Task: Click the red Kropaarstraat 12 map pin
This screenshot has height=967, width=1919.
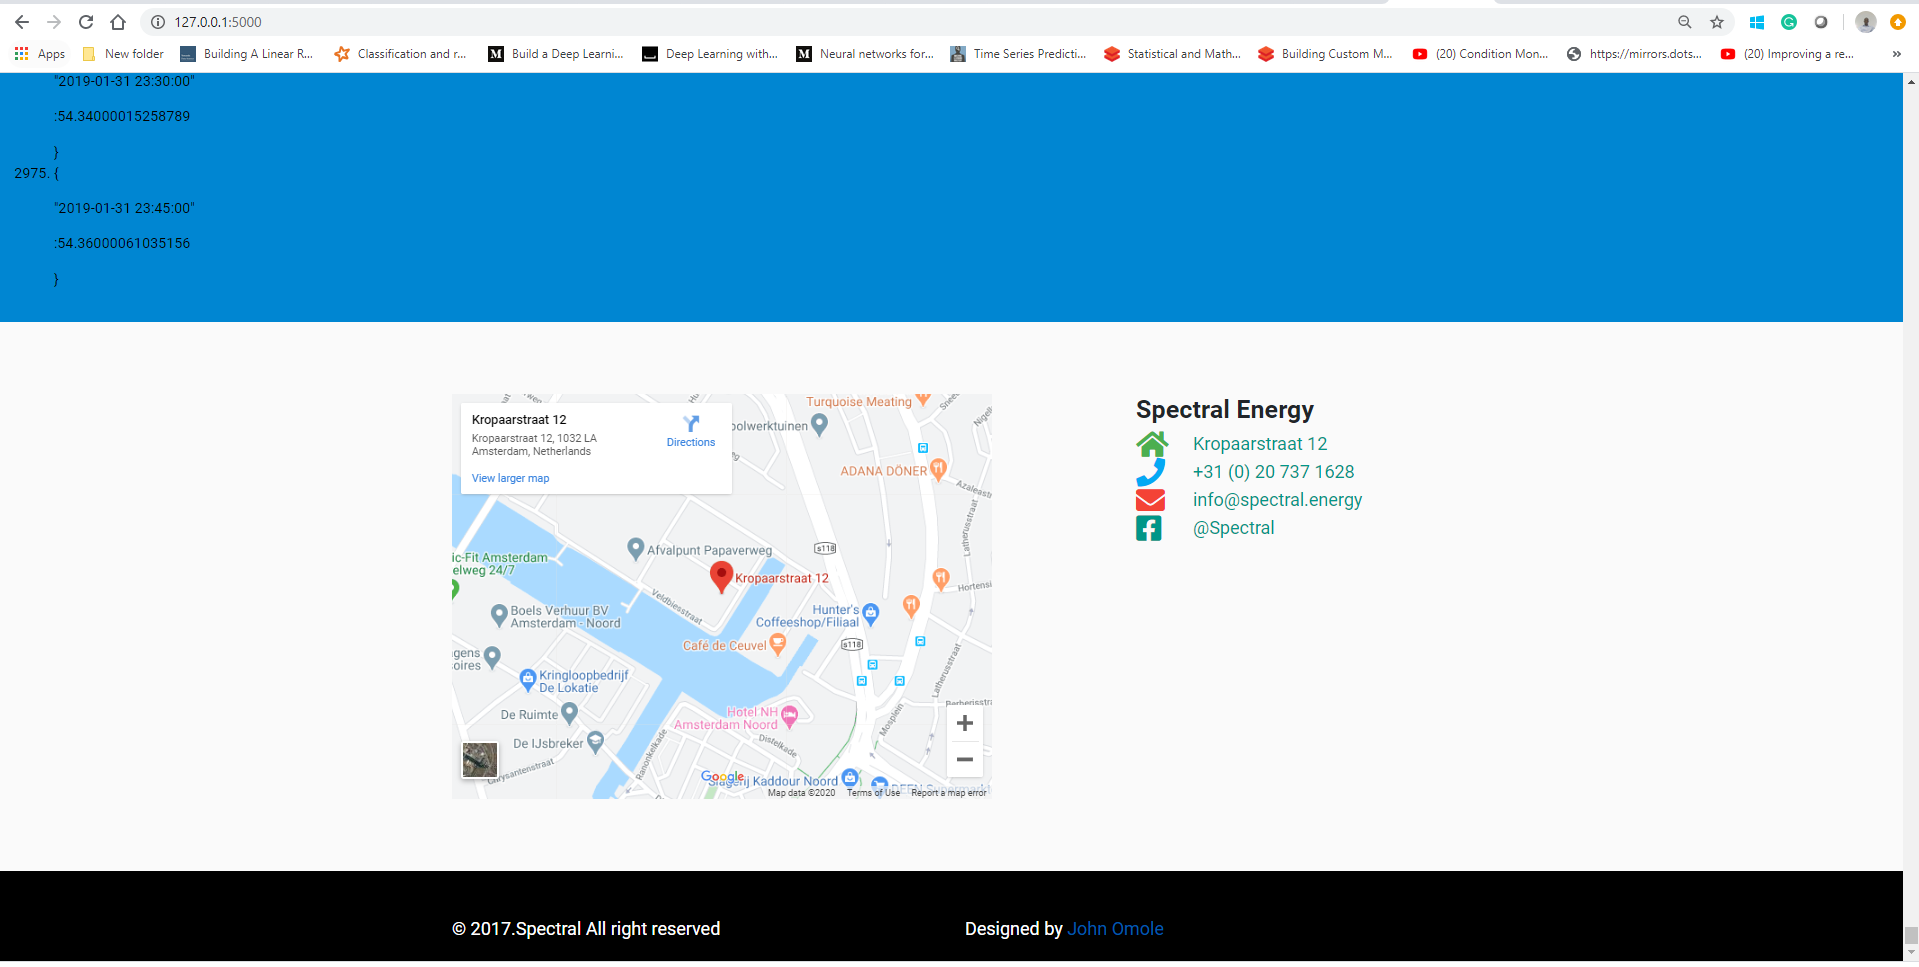Action: (721, 576)
